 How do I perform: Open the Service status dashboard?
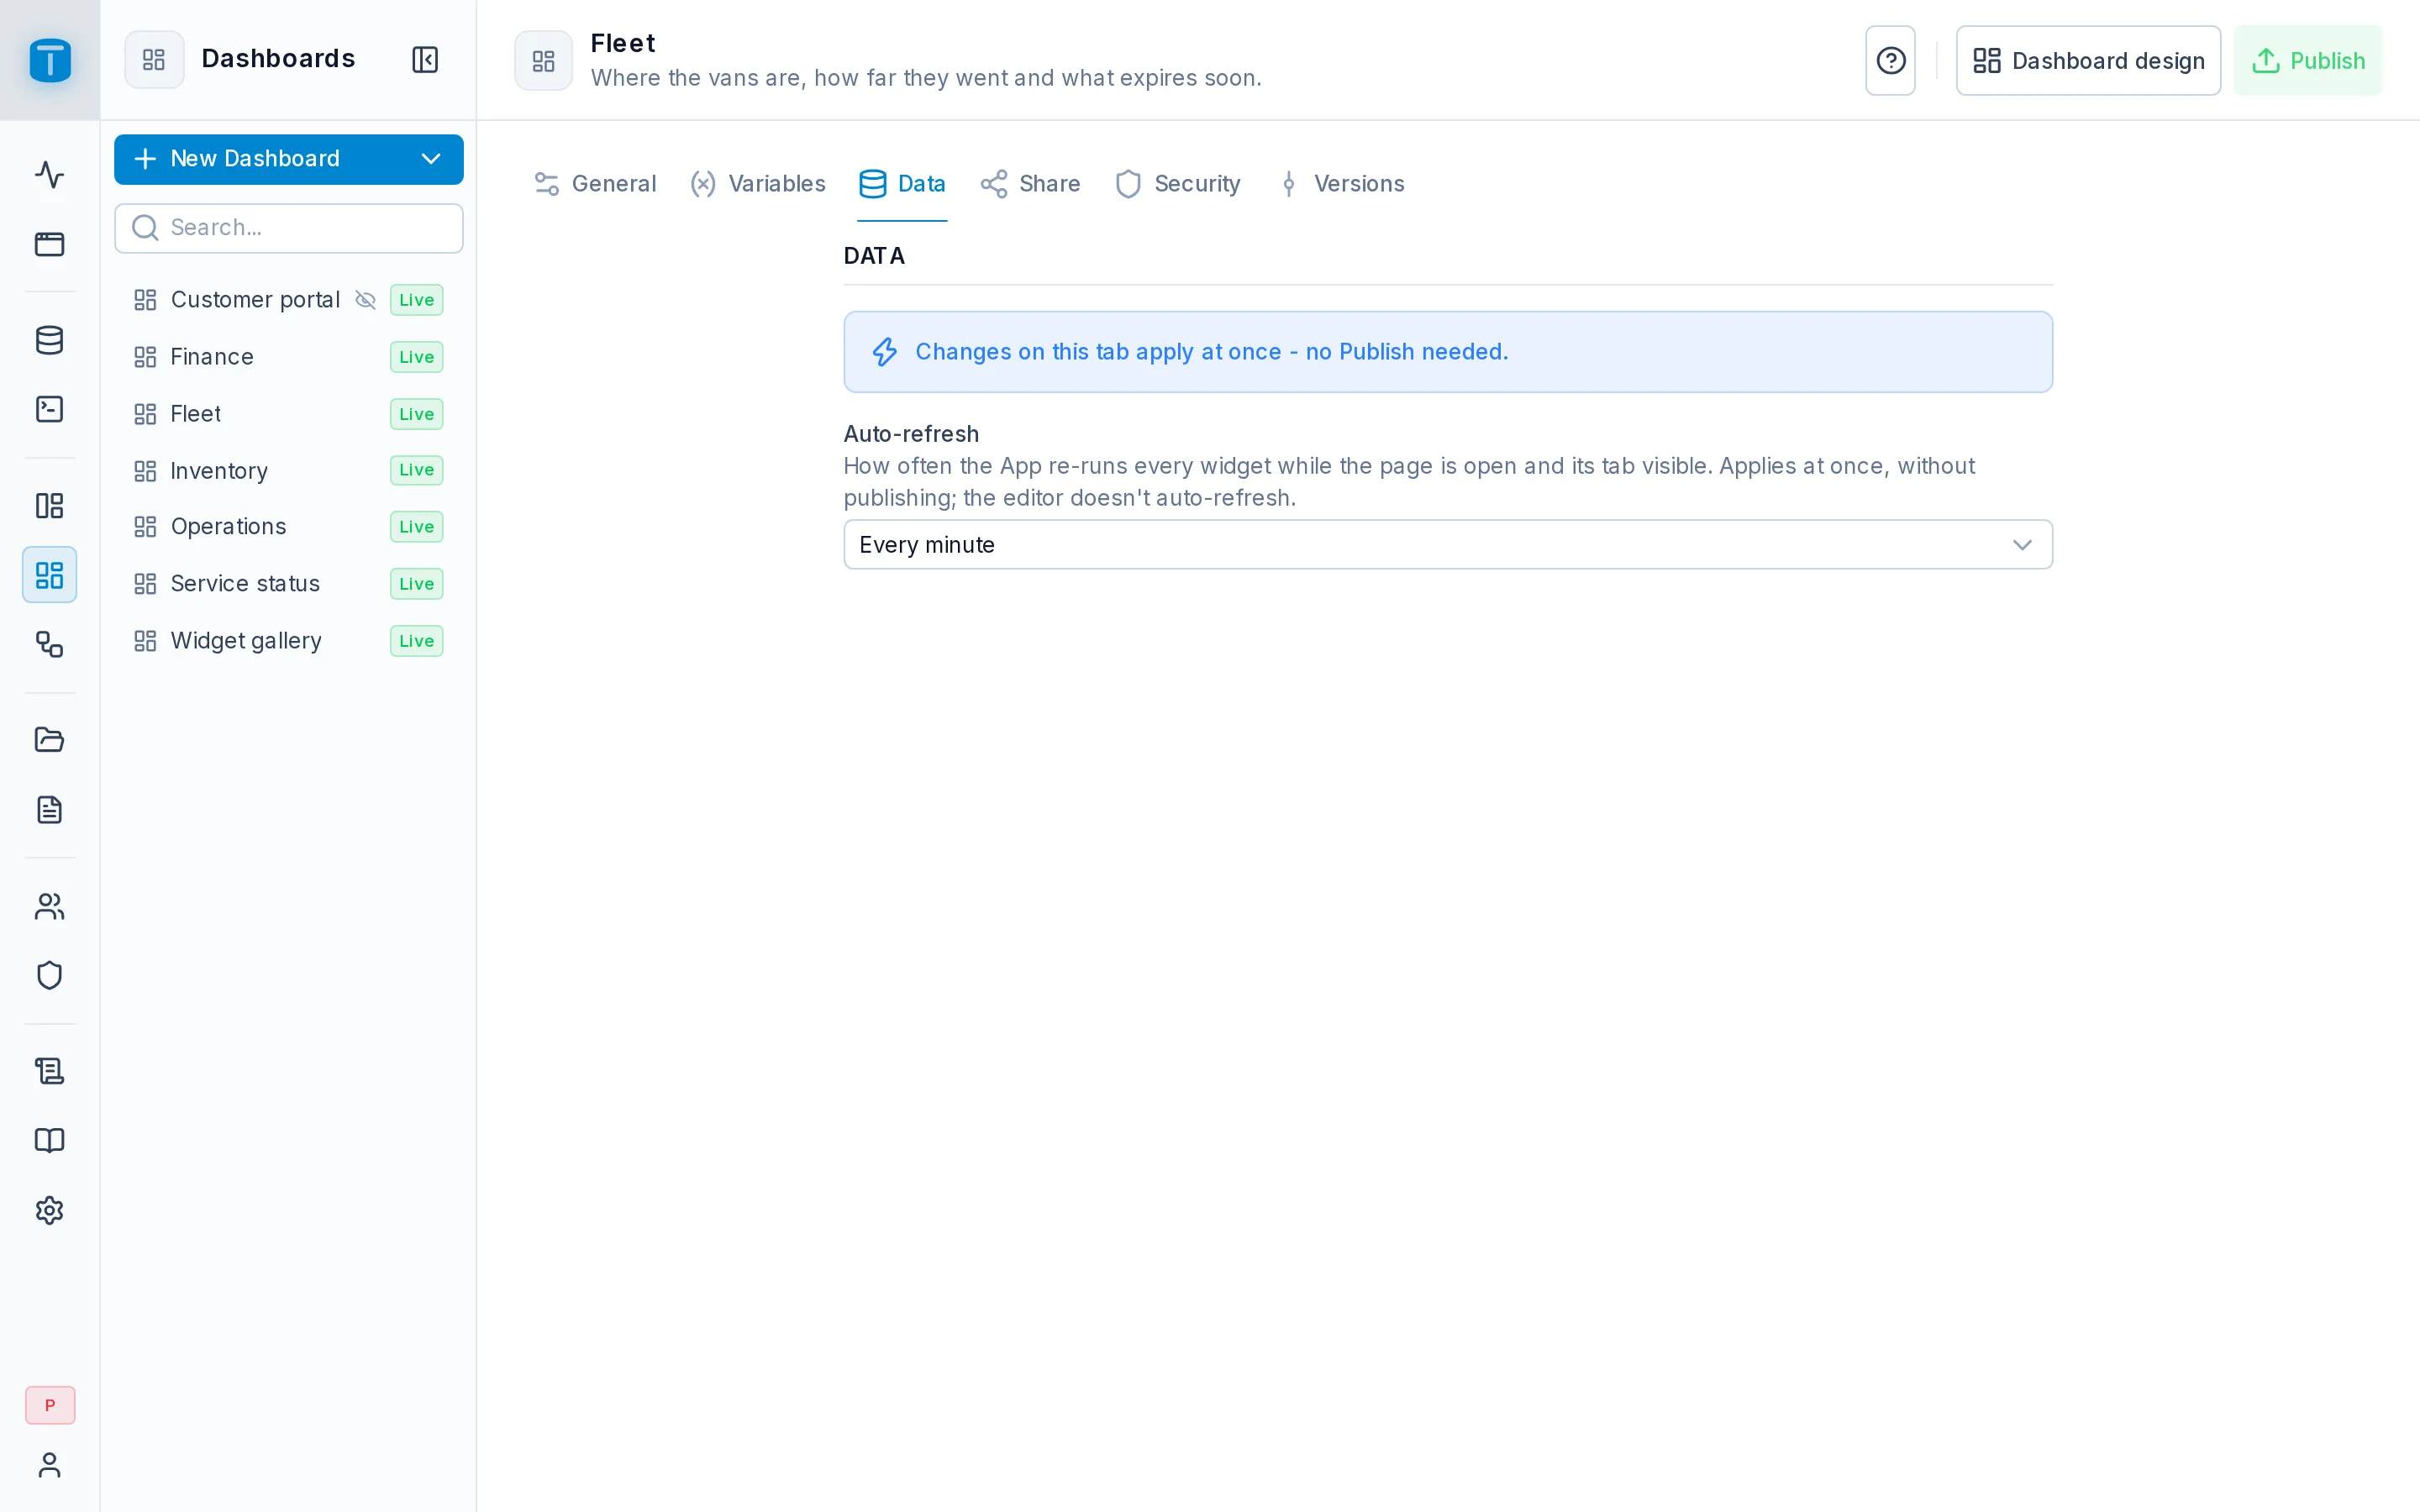pos(288,584)
